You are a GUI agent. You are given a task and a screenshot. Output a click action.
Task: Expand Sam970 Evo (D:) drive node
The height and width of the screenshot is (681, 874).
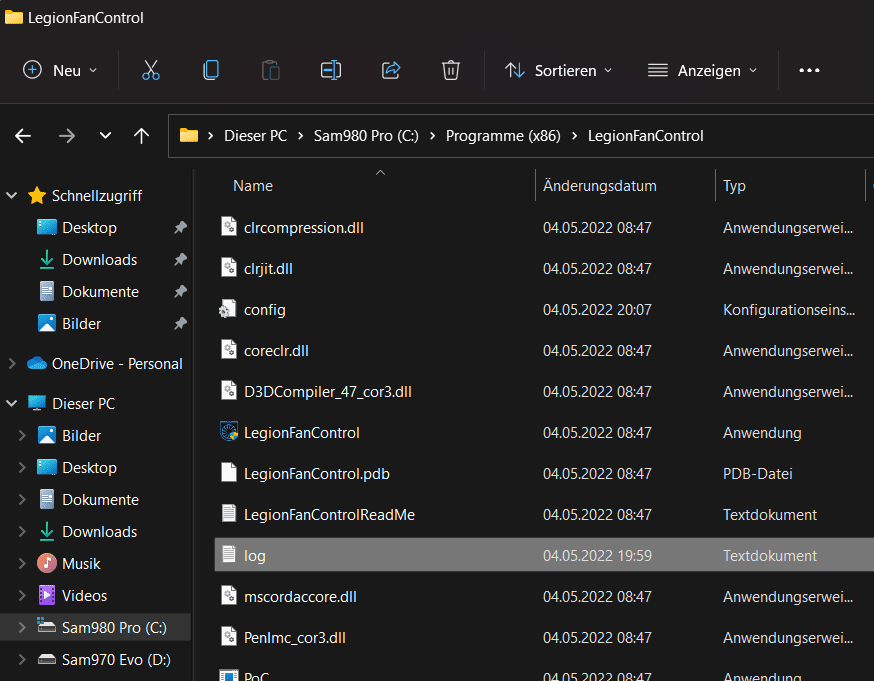(x=21, y=660)
